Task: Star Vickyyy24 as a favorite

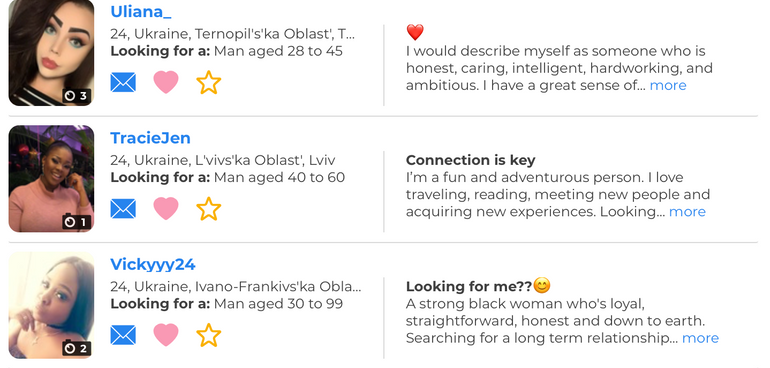Action: (209, 335)
